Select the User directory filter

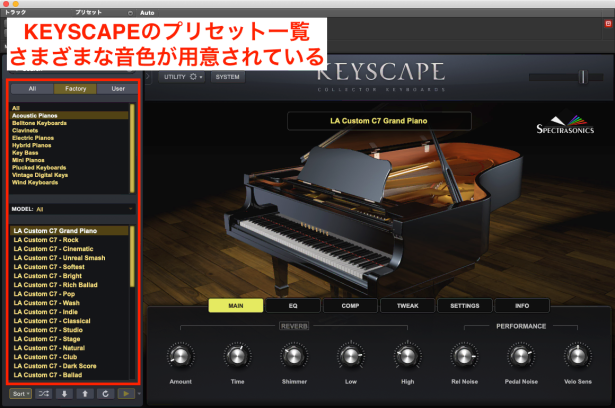coord(118,89)
